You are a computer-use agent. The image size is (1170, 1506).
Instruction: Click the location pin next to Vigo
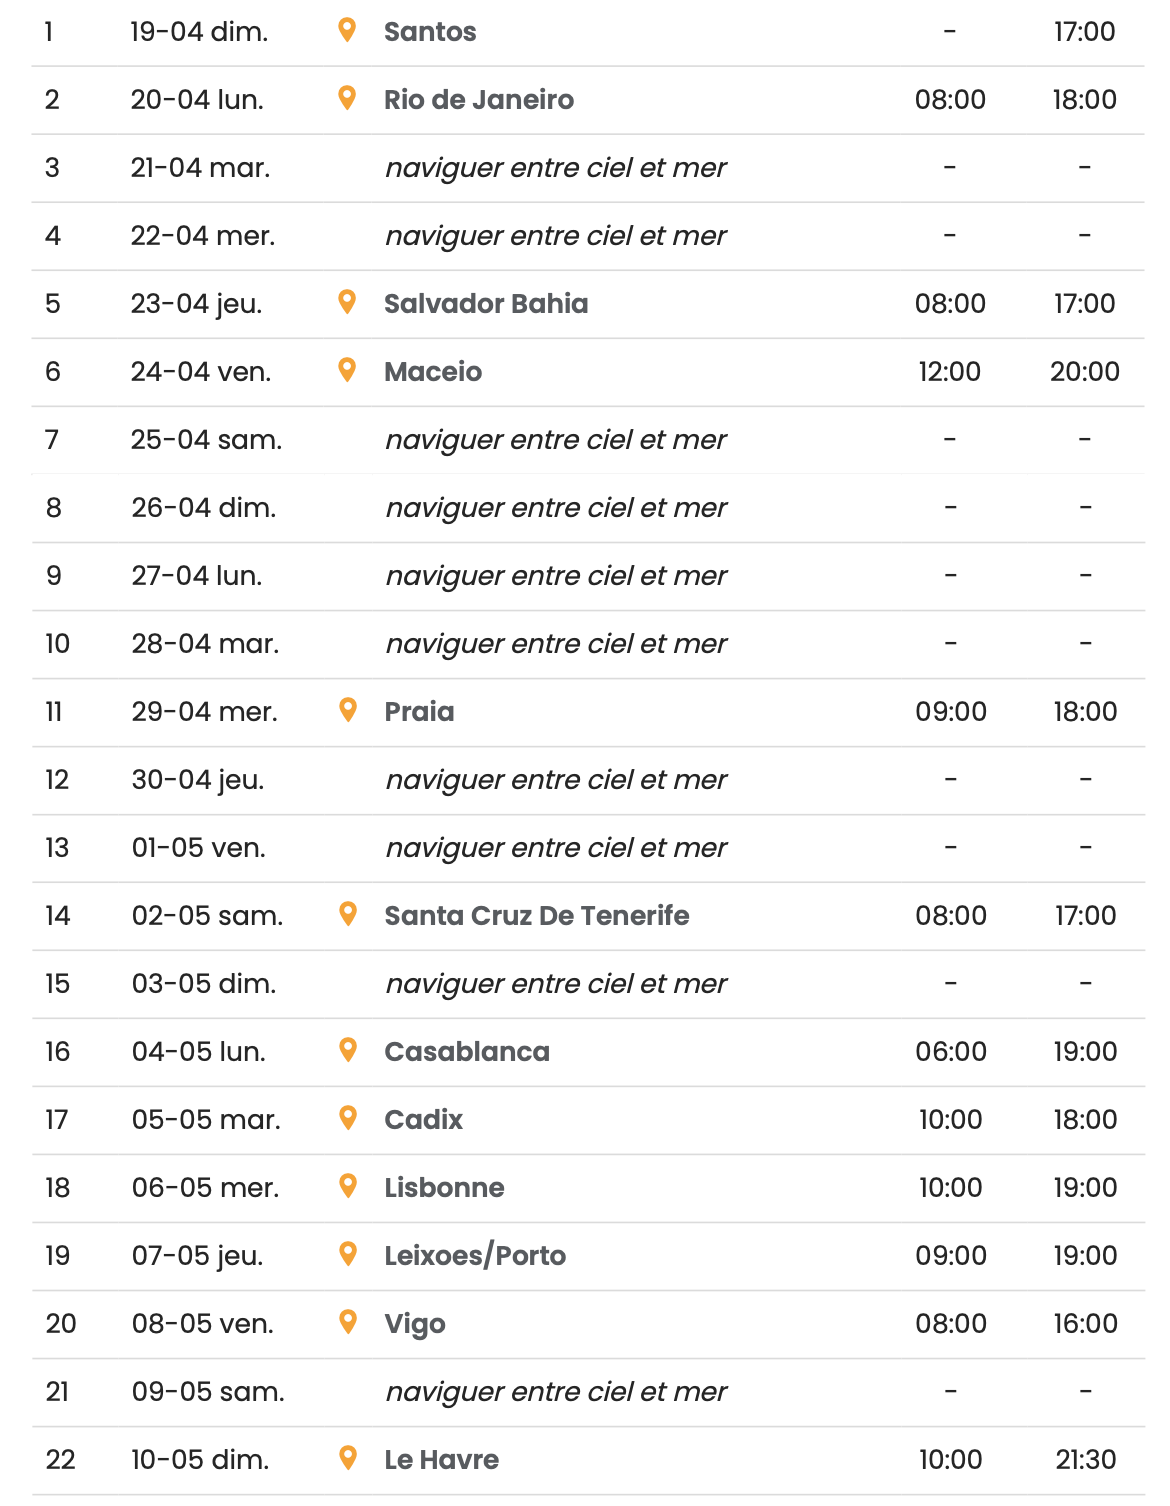(x=348, y=1322)
